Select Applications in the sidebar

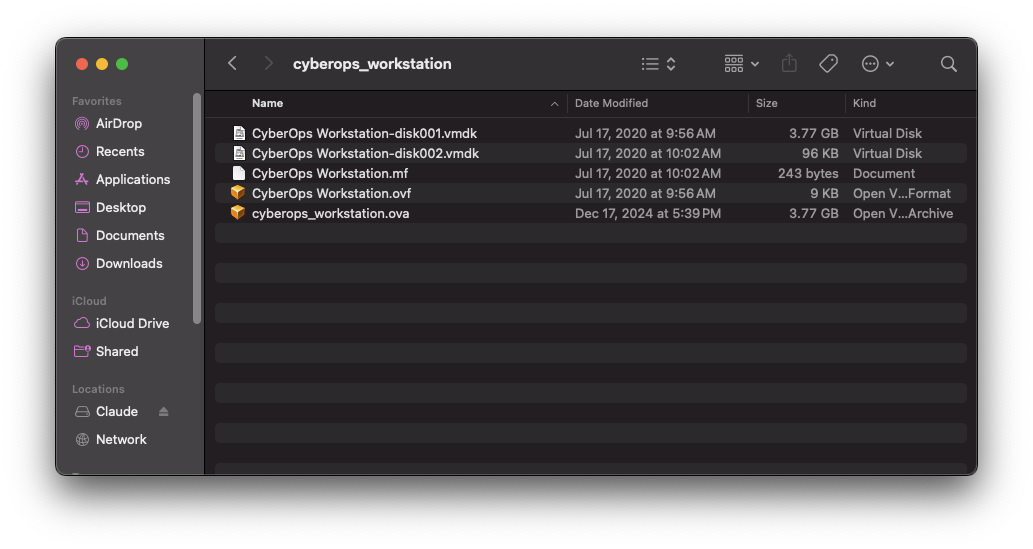click(x=132, y=180)
